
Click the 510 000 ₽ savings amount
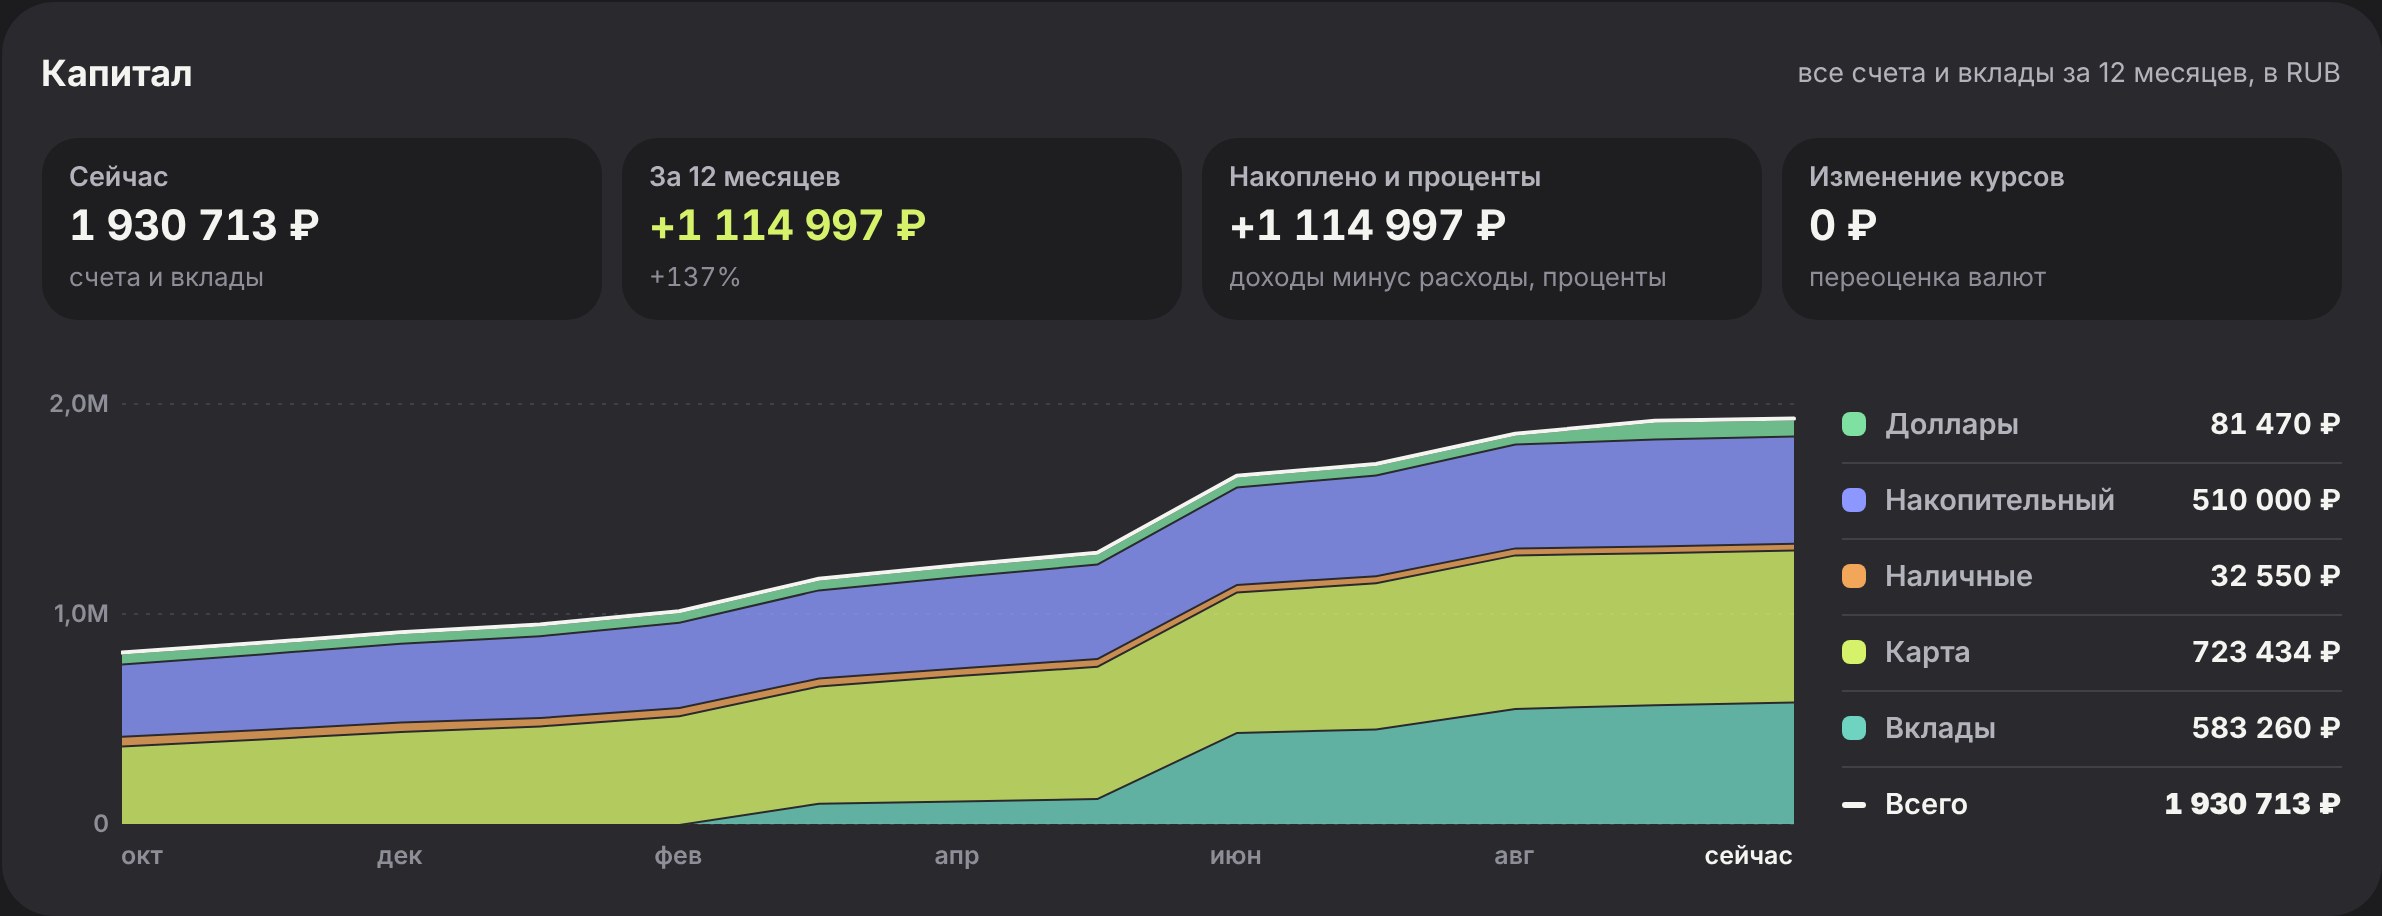tap(2266, 500)
